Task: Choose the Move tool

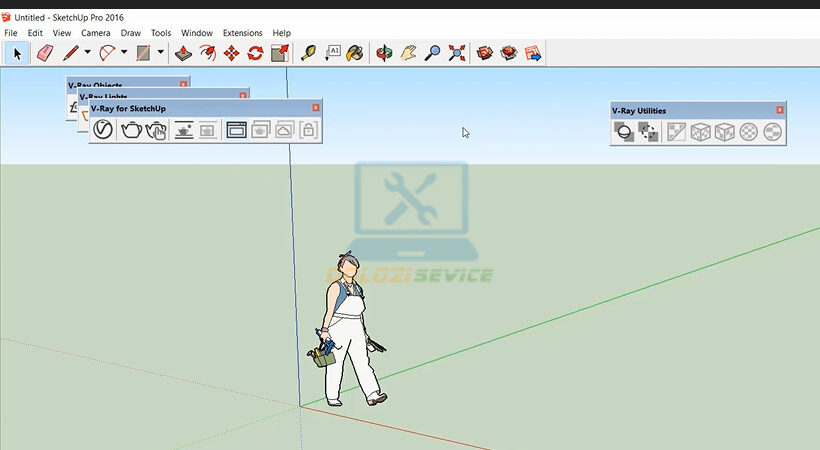Action: tap(231, 52)
